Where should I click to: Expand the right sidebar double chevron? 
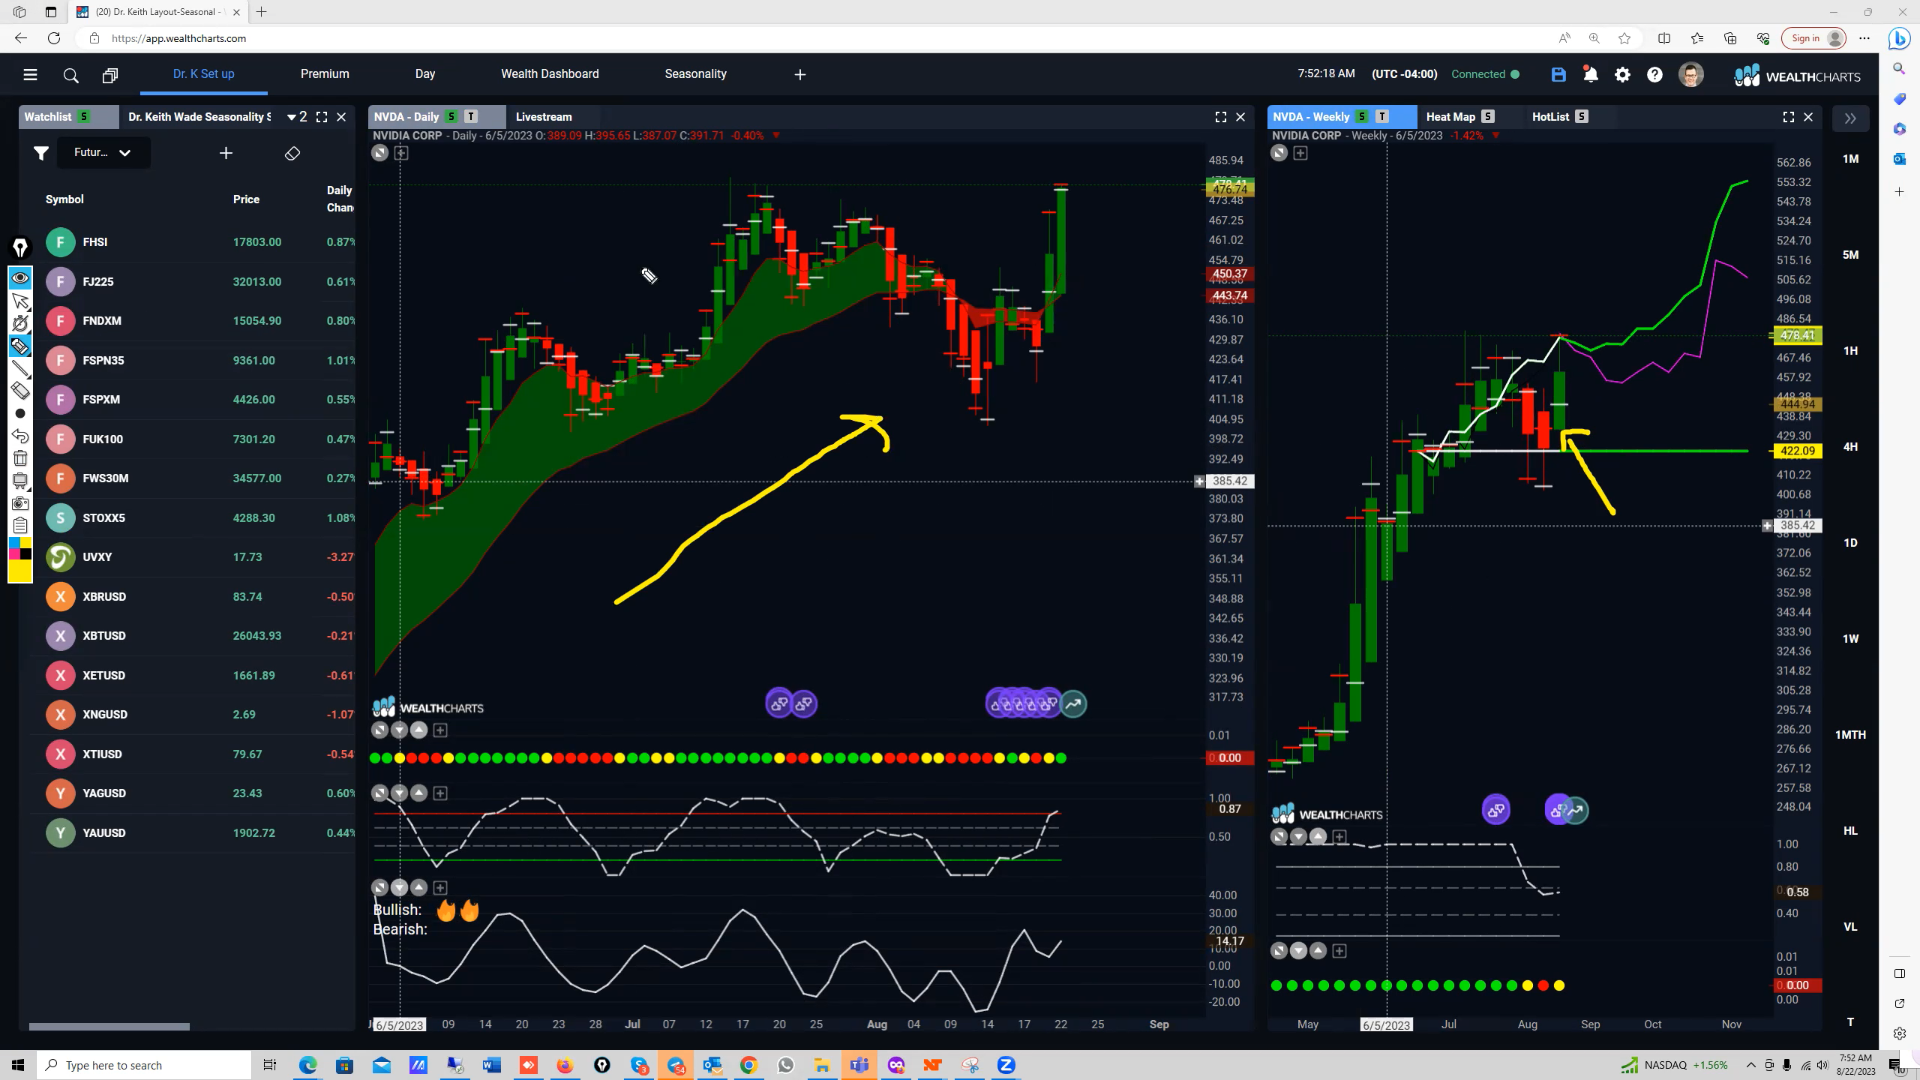[1850, 118]
